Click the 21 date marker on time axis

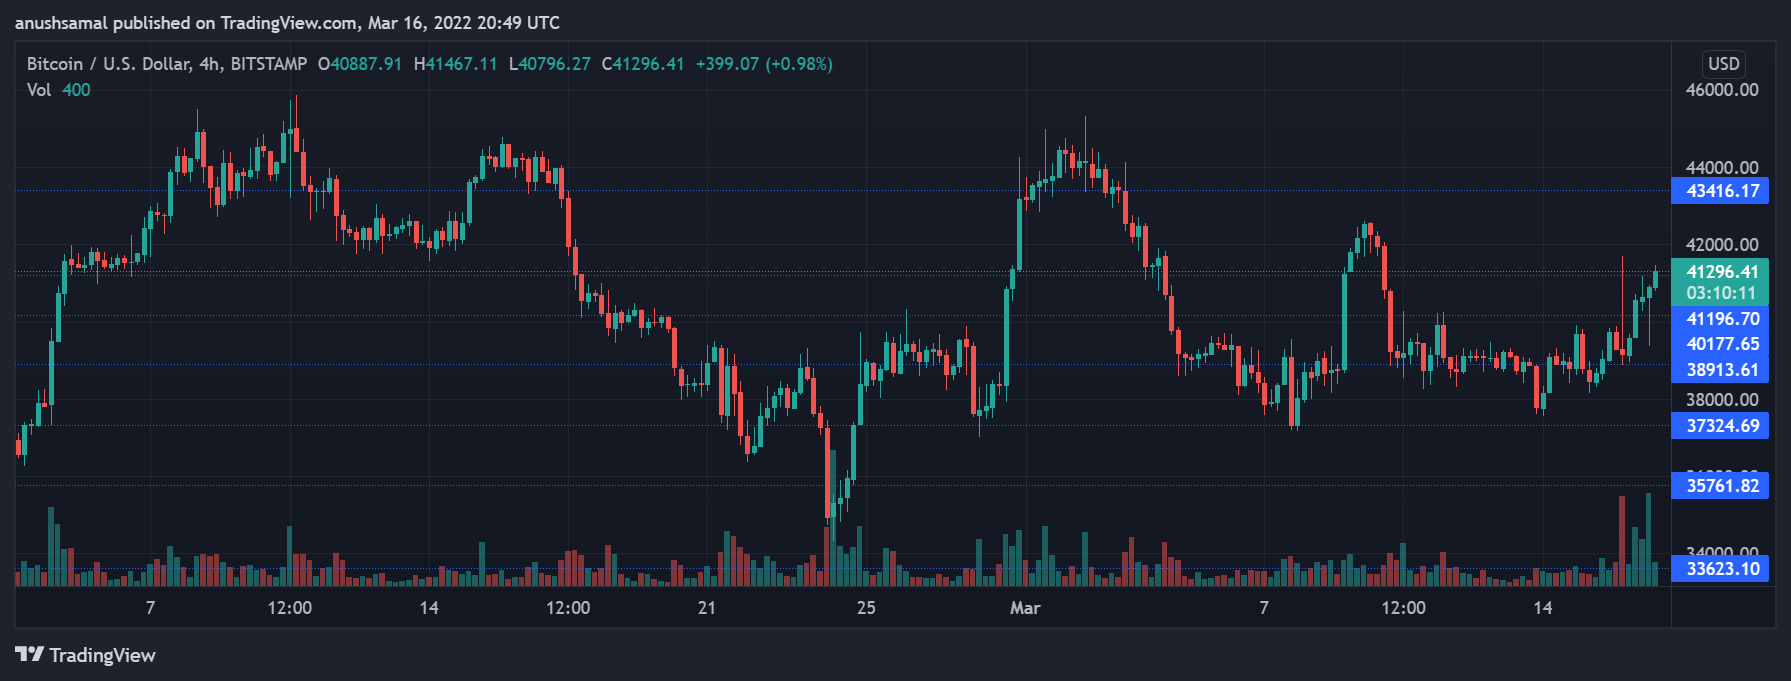point(707,608)
